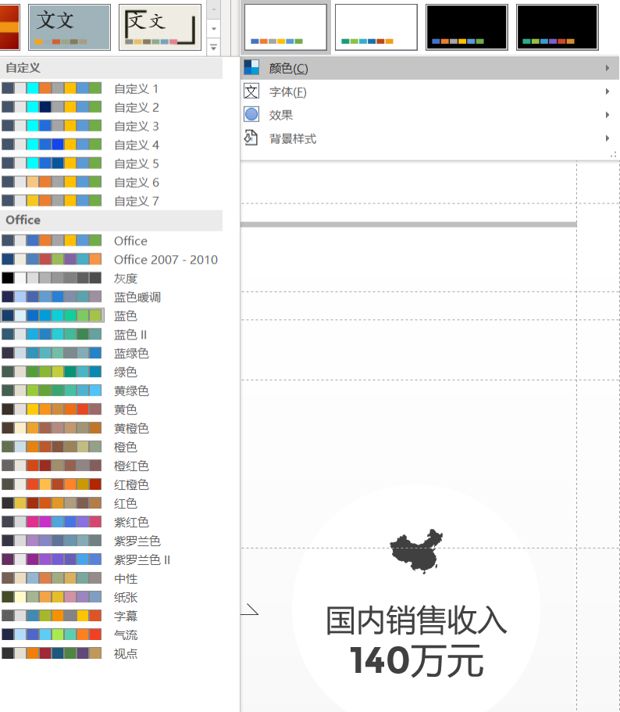620x712 pixels.
Task: Click the background styles paint icon
Action: coord(251,138)
